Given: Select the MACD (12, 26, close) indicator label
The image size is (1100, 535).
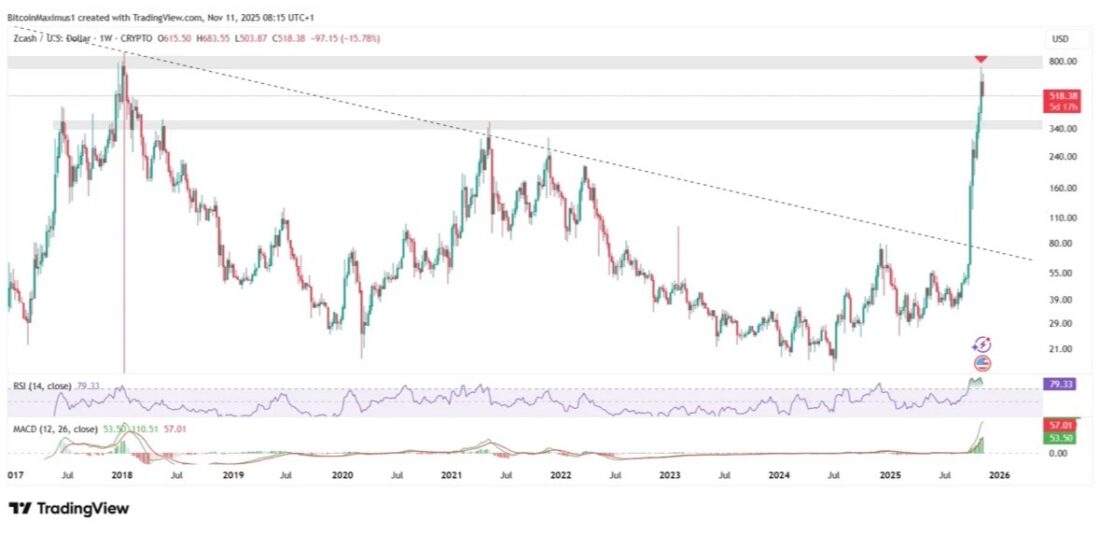Looking at the screenshot, I should 54,428.
